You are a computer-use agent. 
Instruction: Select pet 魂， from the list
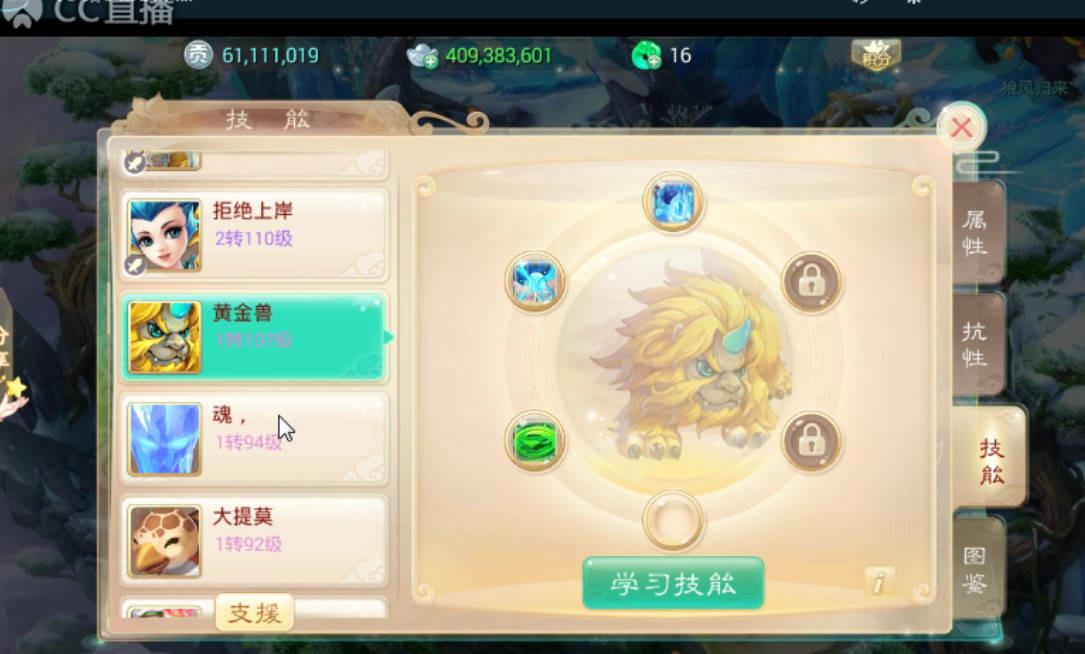tap(255, 439)
